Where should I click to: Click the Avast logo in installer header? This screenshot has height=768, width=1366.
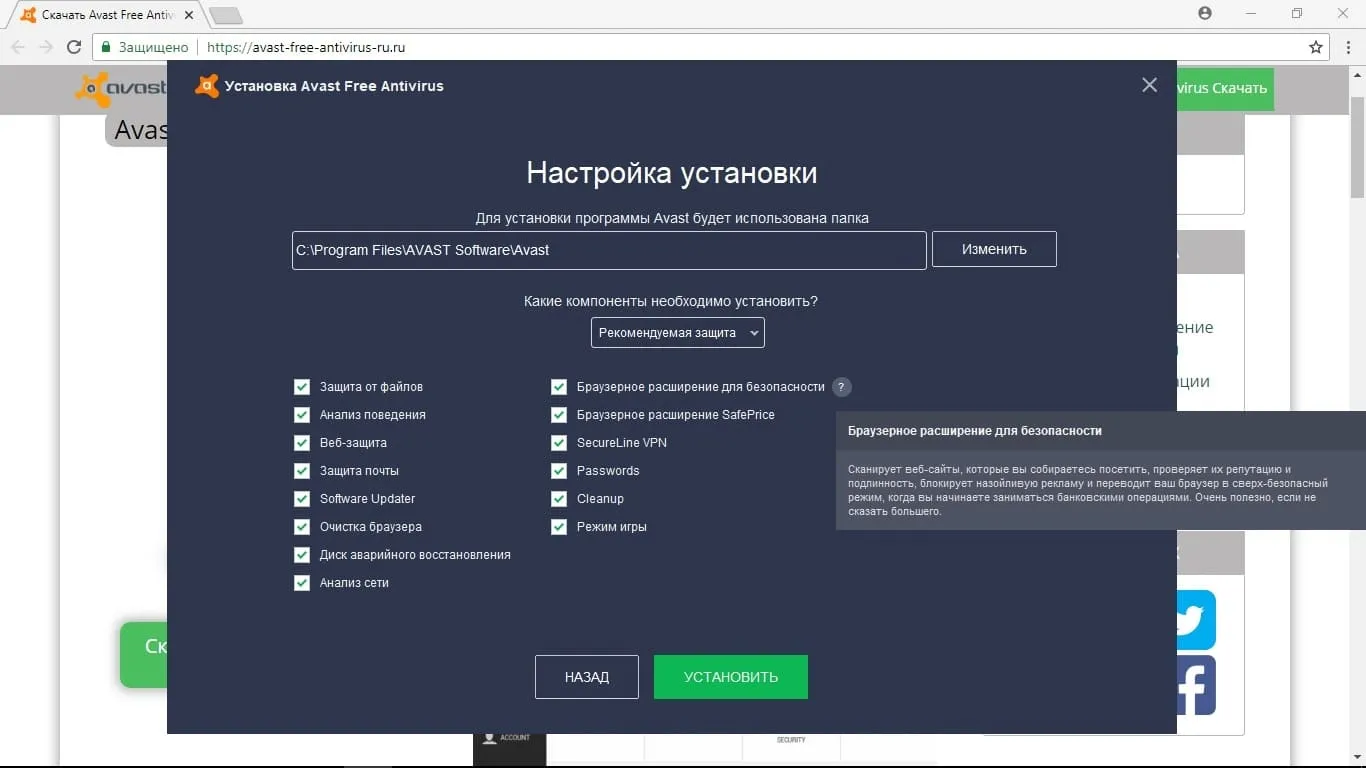[207, 86]
